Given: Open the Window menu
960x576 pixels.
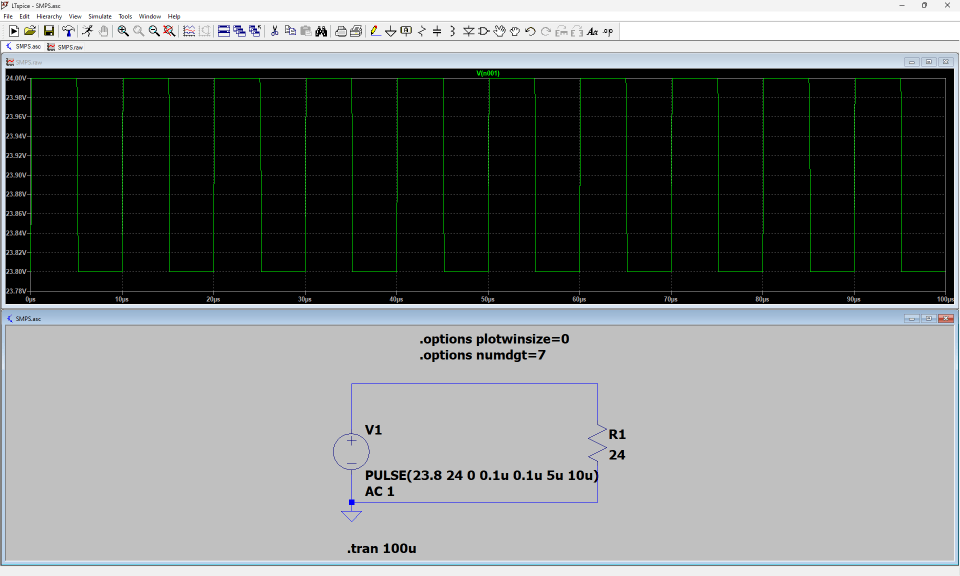Looking at the screenshot, I should pos(149,17).
